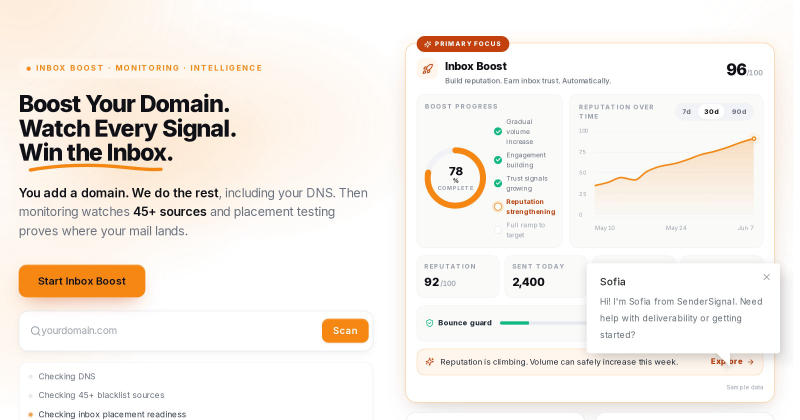
Task: Switch the chart range to 7d
Action: pos(687,112)
